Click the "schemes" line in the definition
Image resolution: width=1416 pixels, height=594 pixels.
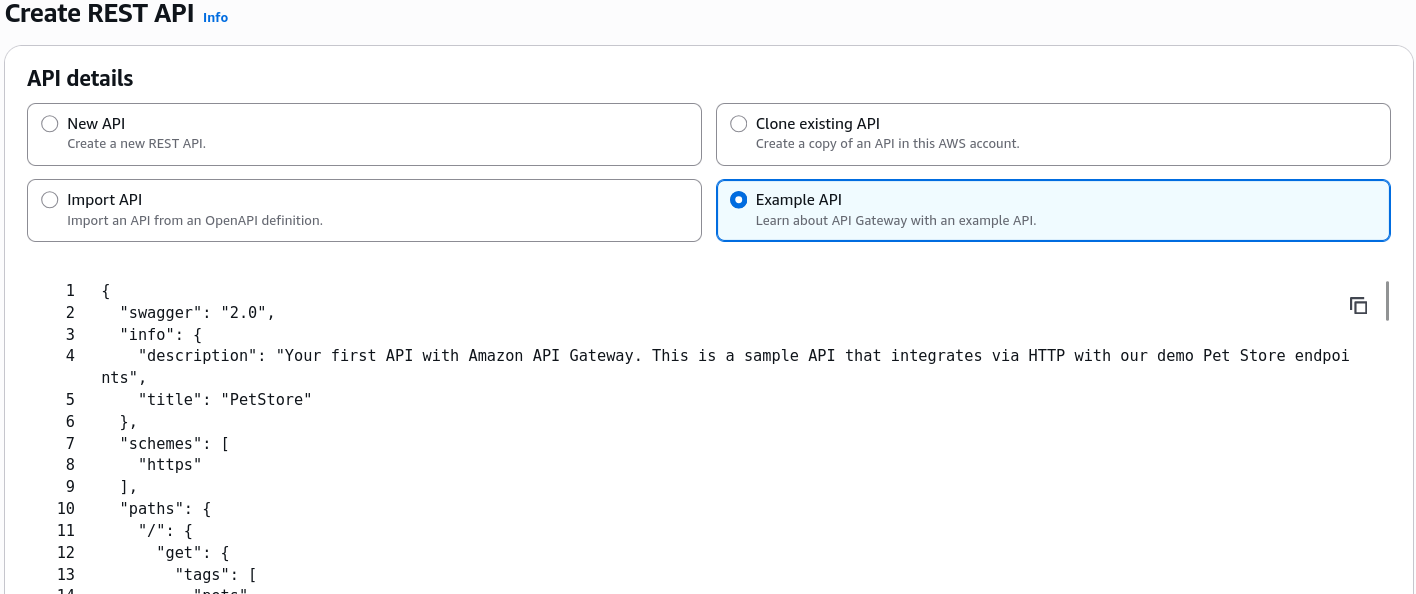tap(174, 443)
